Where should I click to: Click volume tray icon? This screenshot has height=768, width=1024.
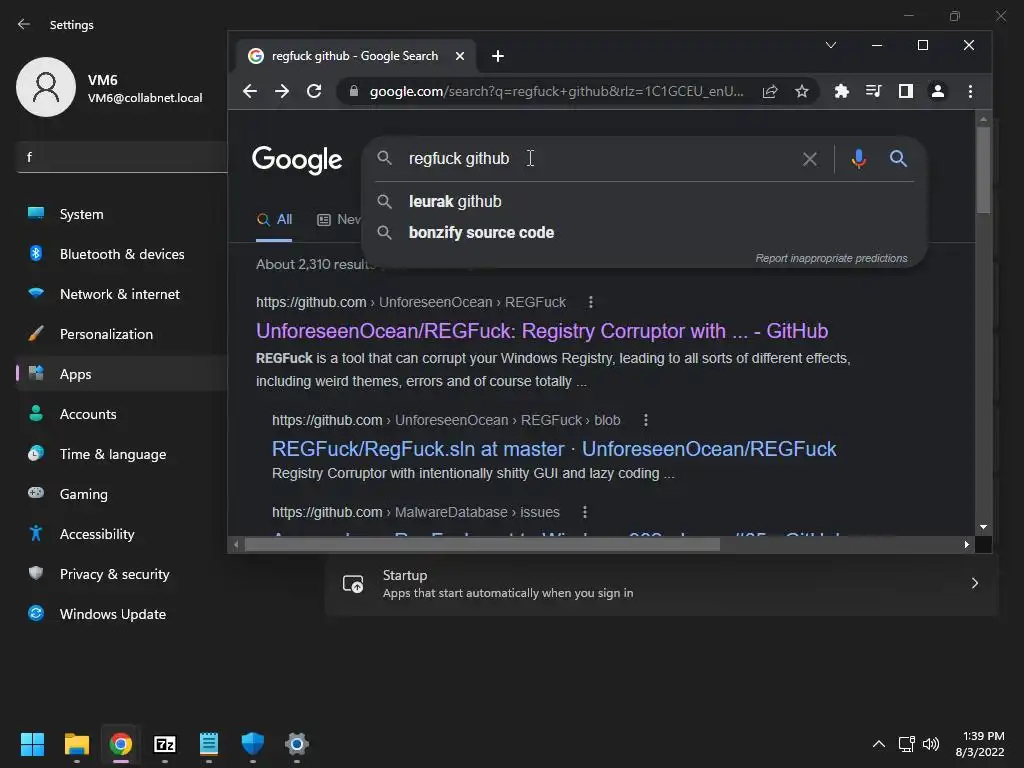tap(931, 744)
